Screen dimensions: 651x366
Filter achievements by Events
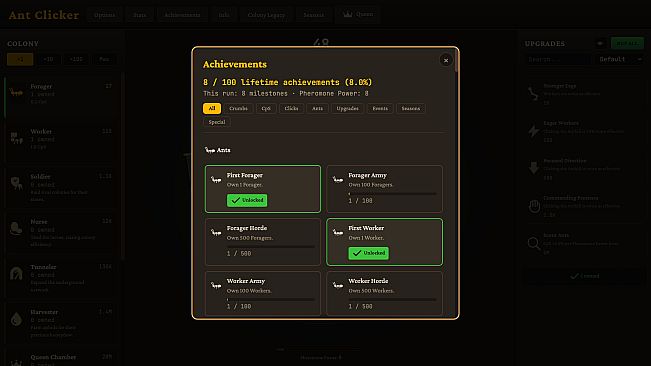click(380, 108)
